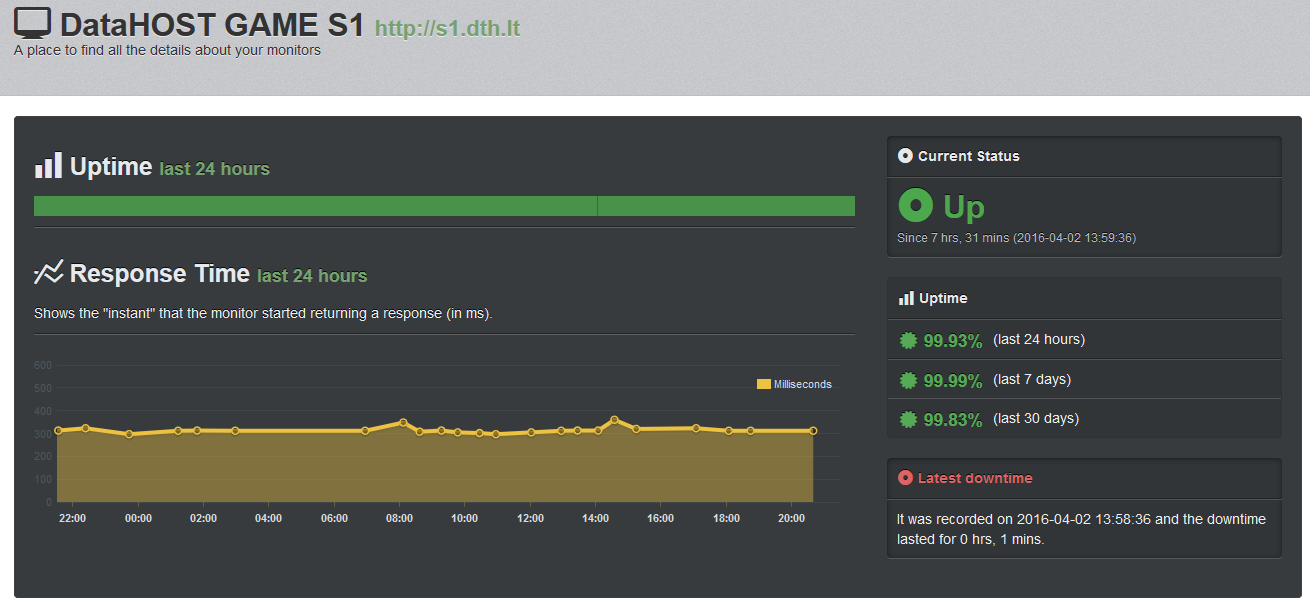Click the last data point on the chart
This screenshot has width=1310, height=605.
click(813, 431)
